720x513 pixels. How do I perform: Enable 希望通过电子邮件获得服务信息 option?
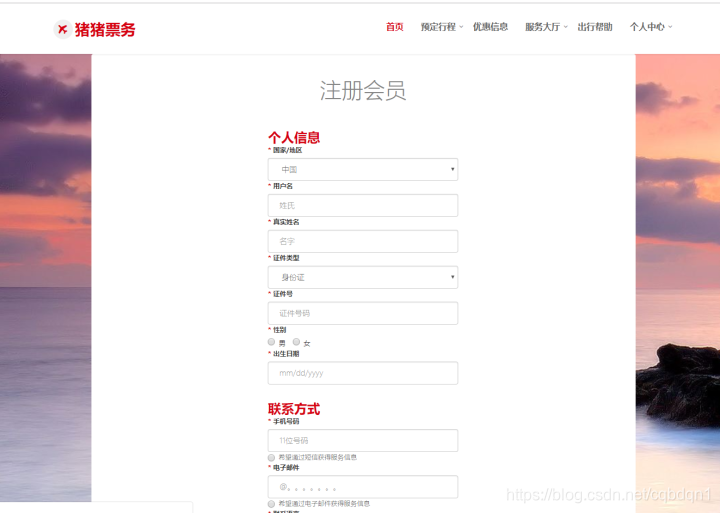point(271,504)
